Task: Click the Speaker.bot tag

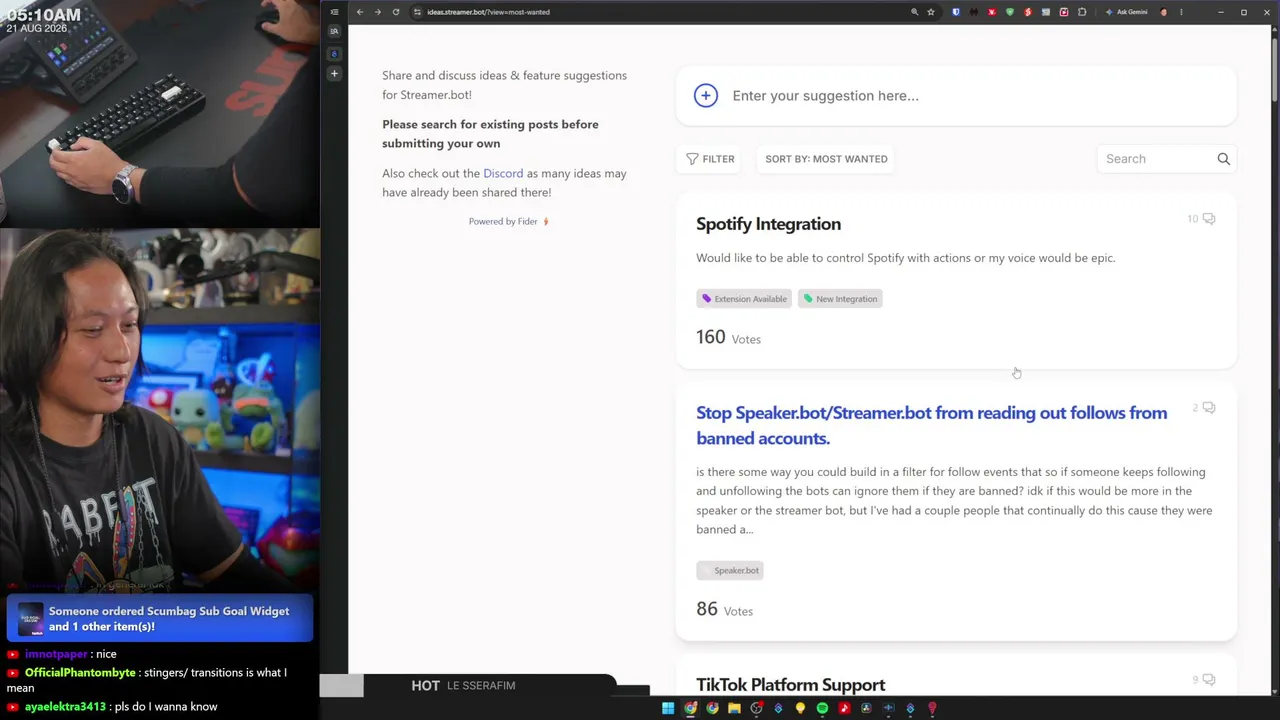Action: tap(730, 570)
